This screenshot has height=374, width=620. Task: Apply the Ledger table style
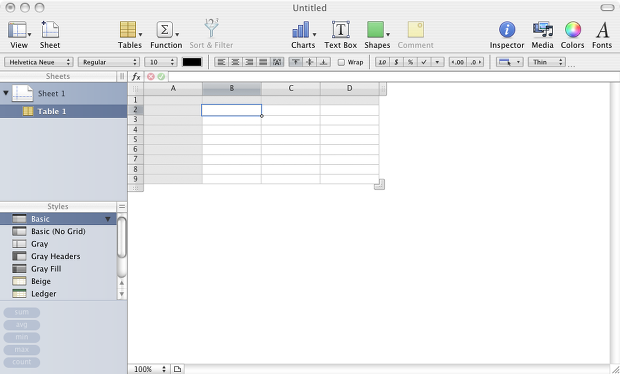pyautogui.click(x=58, y=294)
